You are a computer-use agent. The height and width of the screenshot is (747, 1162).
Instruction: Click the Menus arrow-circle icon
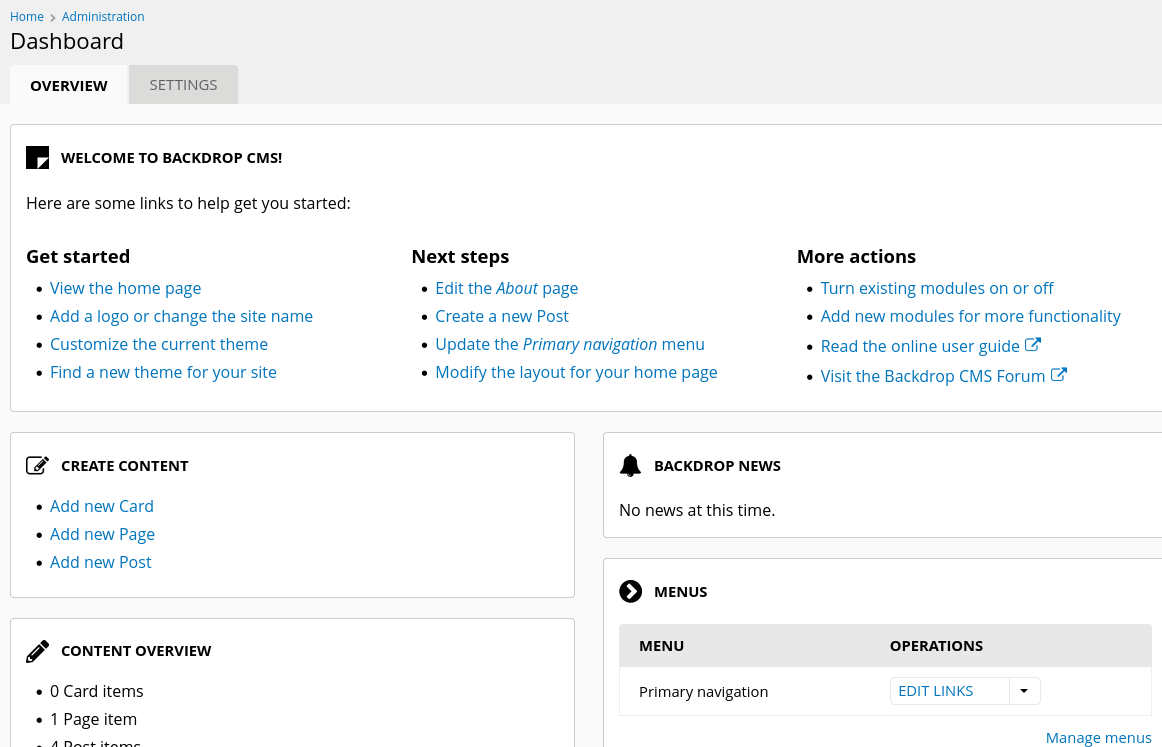[x=630, y=592]
